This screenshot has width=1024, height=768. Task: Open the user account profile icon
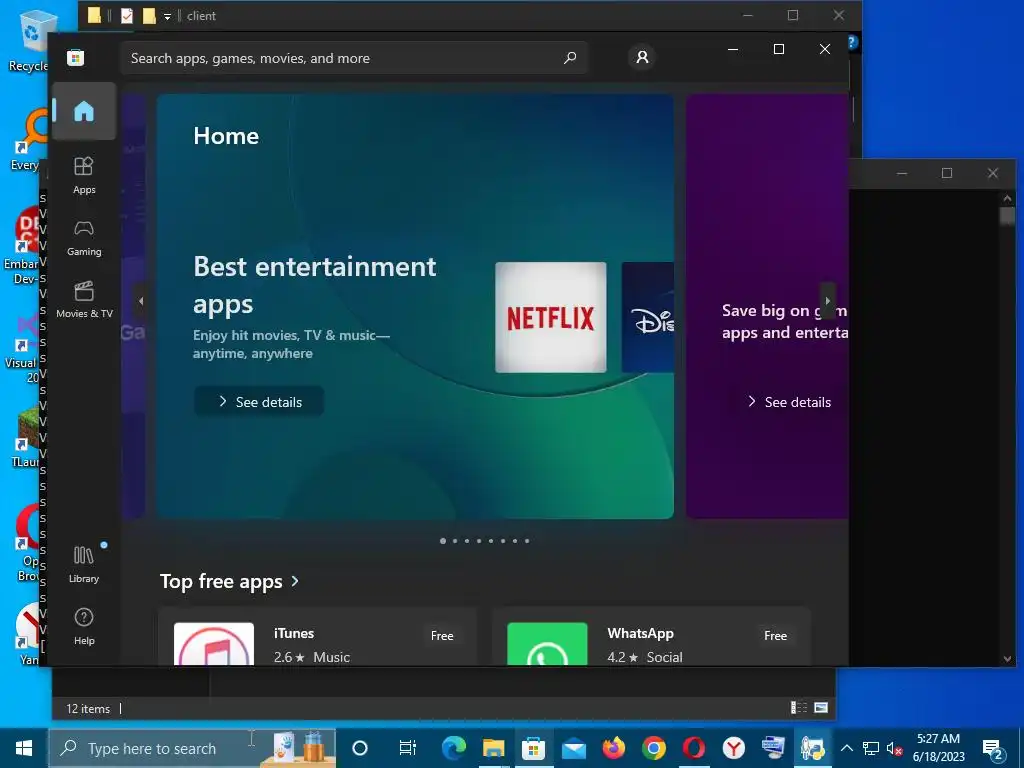642,57
